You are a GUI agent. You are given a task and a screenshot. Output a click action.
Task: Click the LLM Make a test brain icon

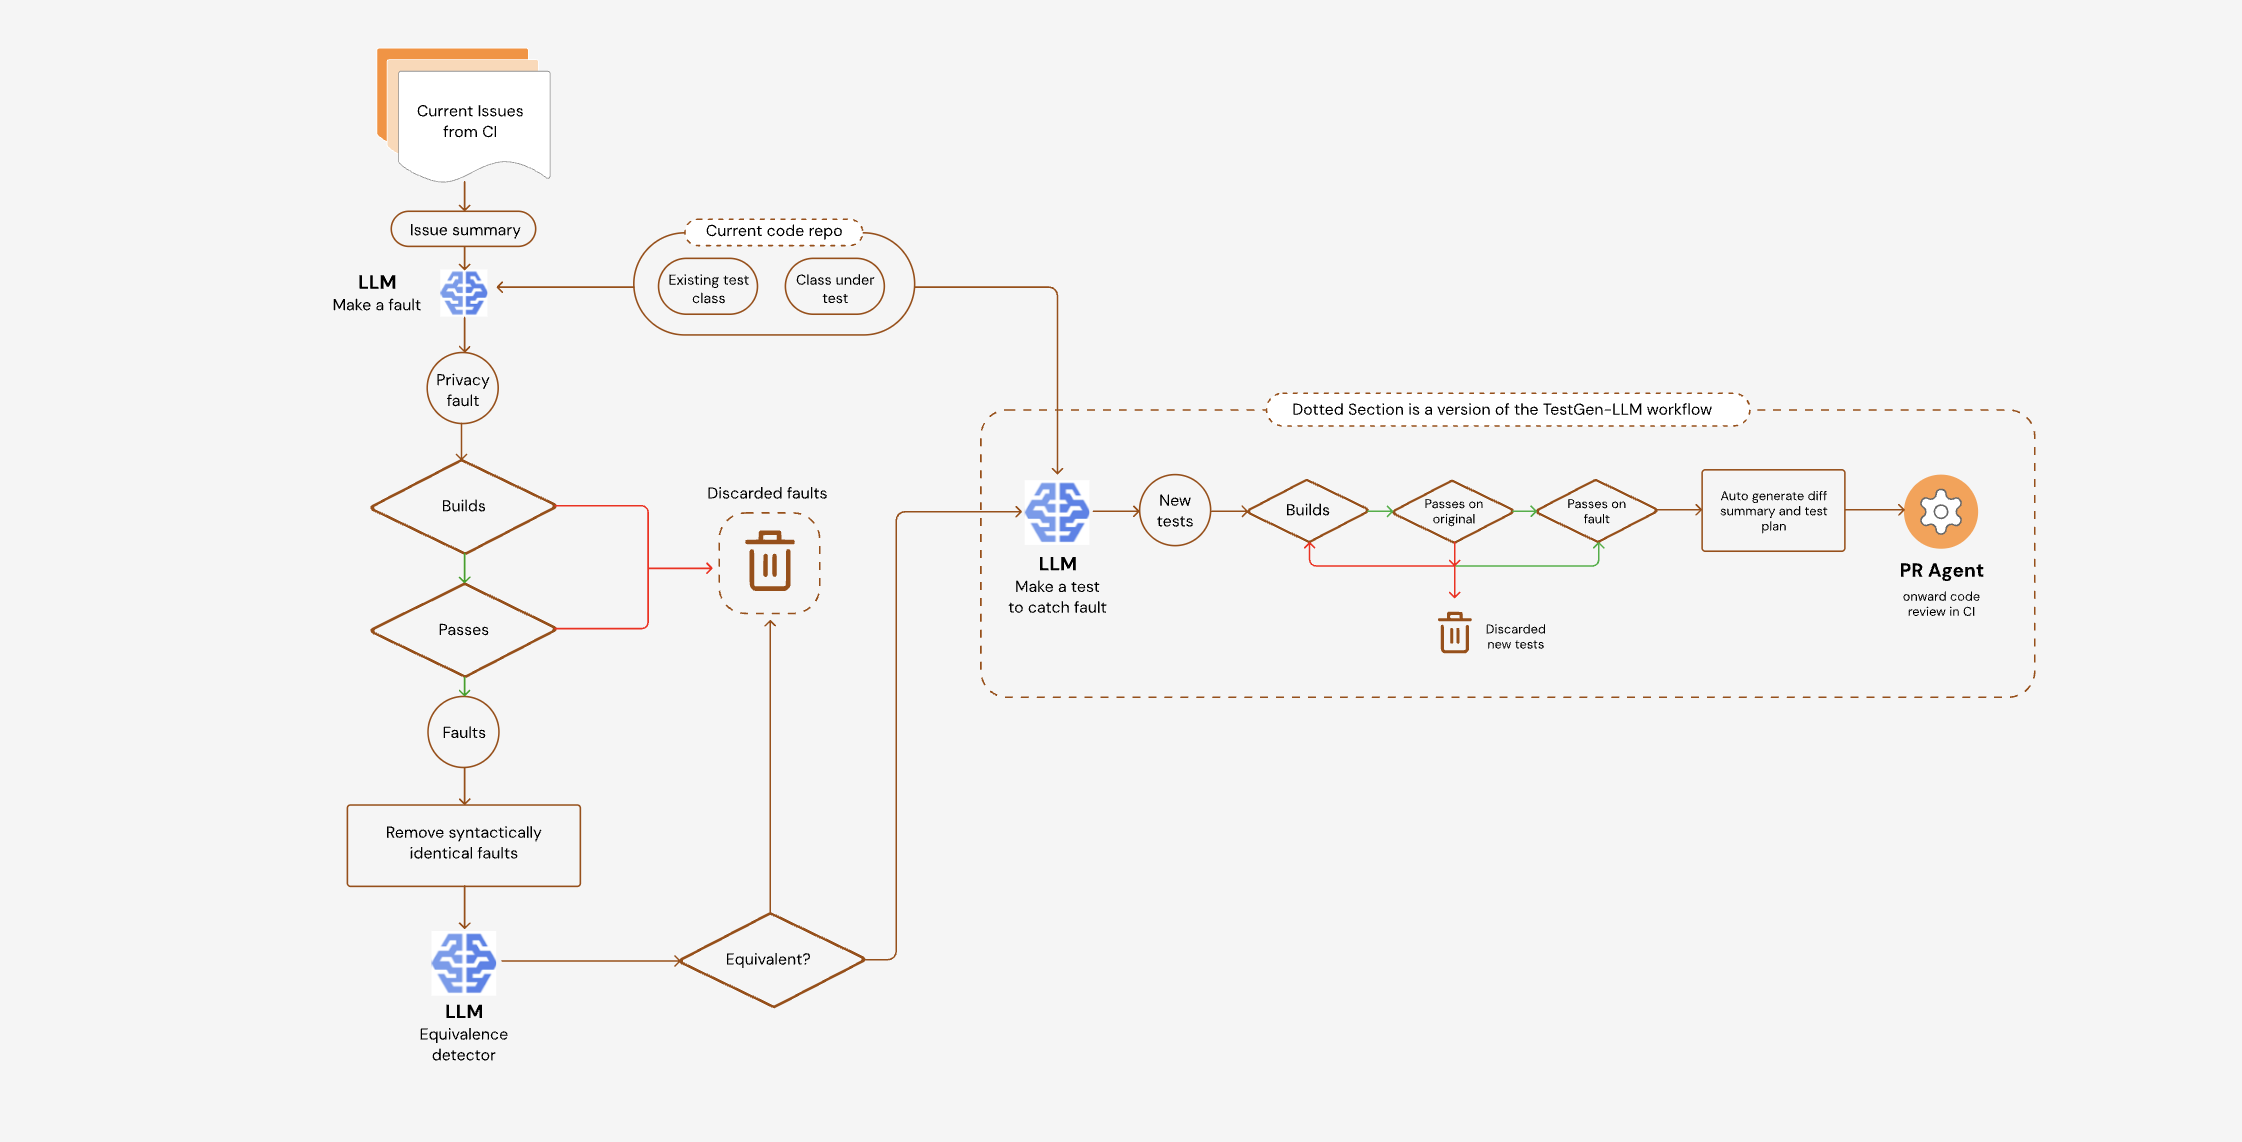1057,512
